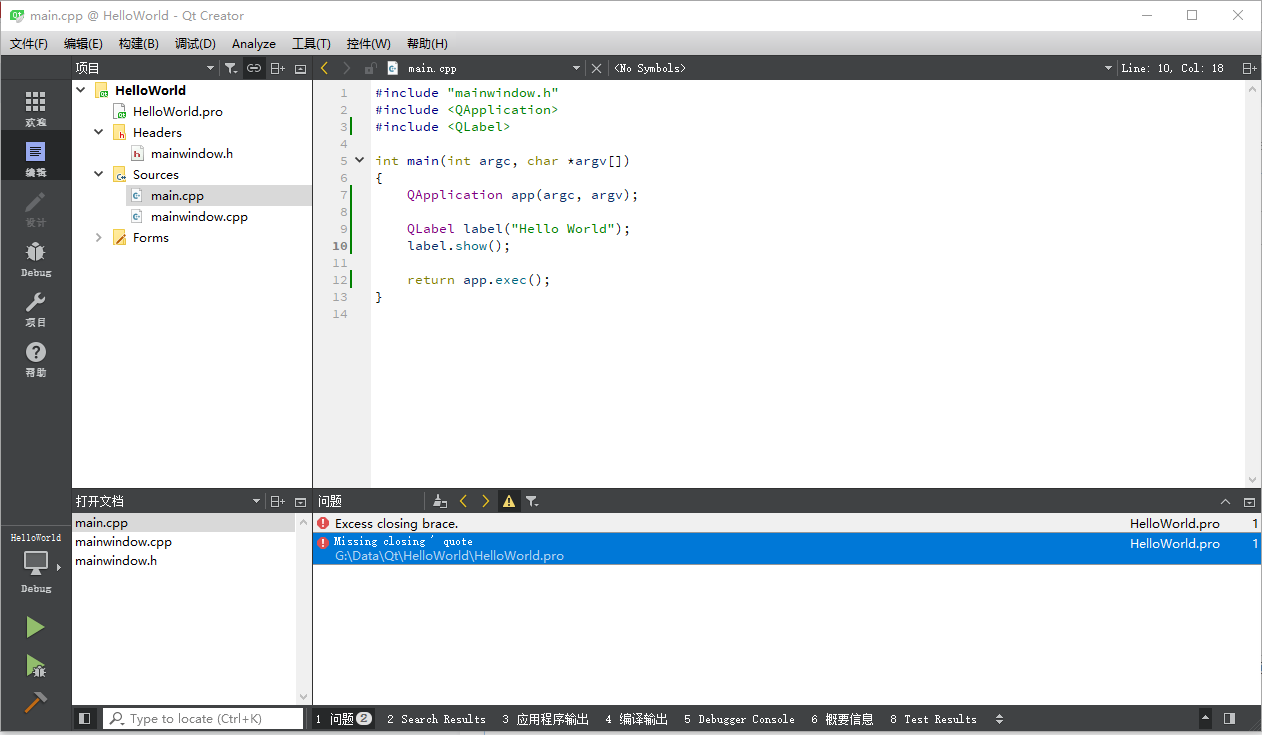This screenshot has height=735, width=1262.
Task: Switch to the 5 Debugger Console pane
Action: tap(739, 718)
